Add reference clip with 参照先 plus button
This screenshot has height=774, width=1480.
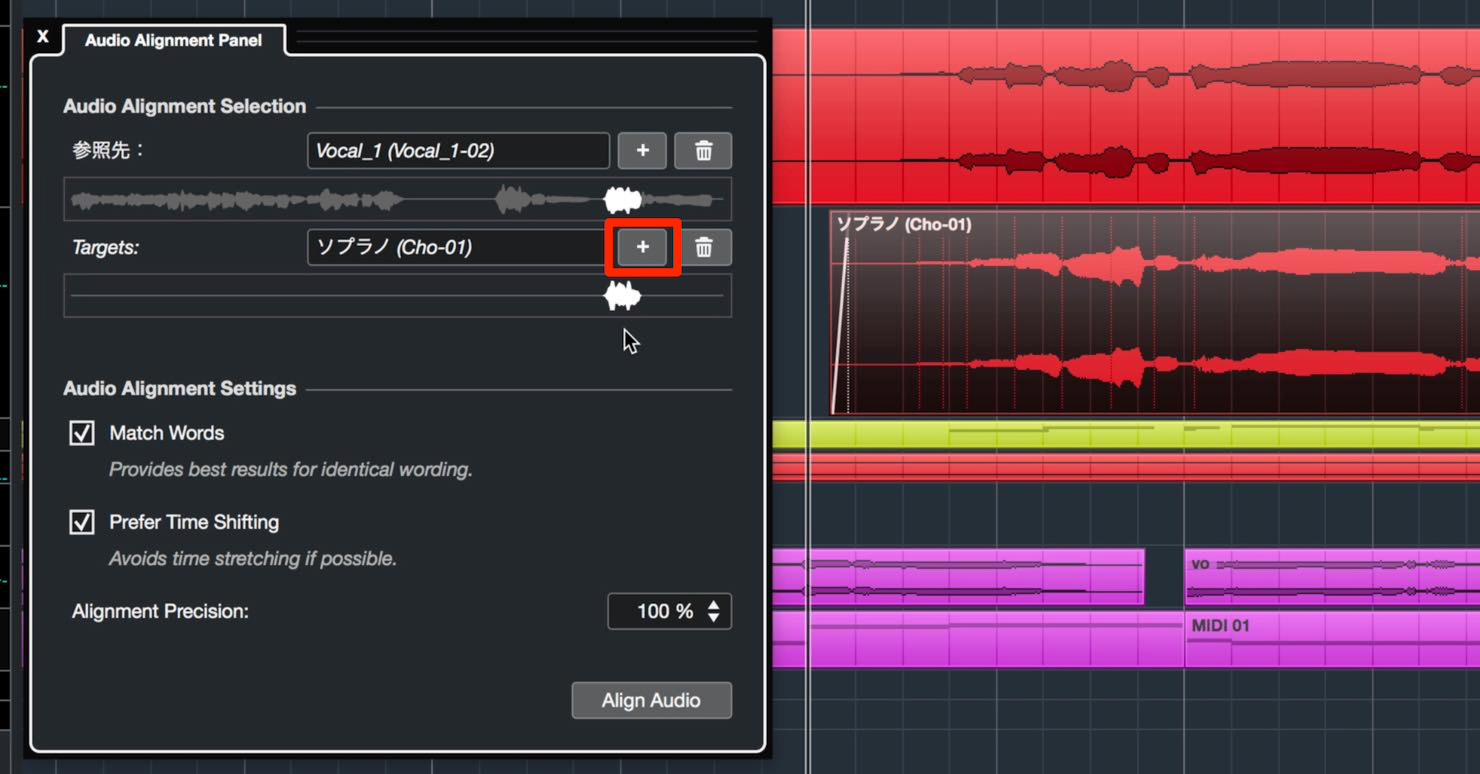(x=642, y=151)
